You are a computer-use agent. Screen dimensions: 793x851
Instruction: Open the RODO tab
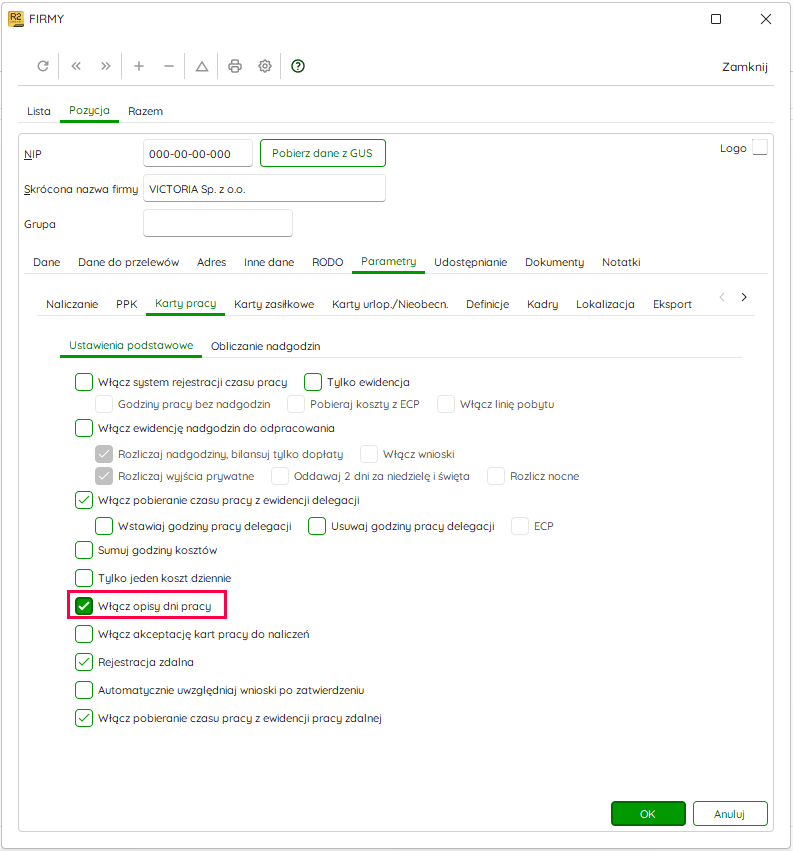327,262
